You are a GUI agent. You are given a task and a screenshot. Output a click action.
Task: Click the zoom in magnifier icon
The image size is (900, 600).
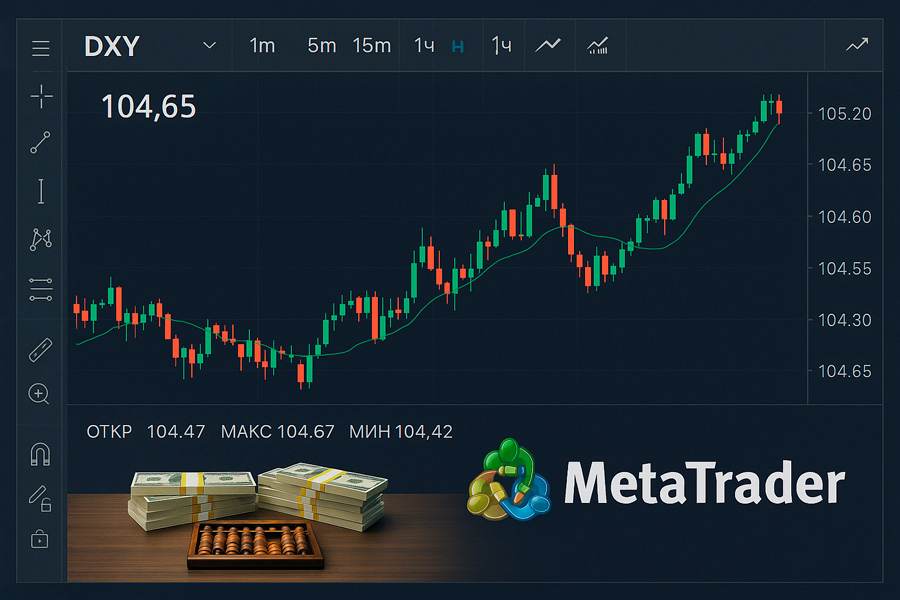pyautogui.click(x=40, y=394)
